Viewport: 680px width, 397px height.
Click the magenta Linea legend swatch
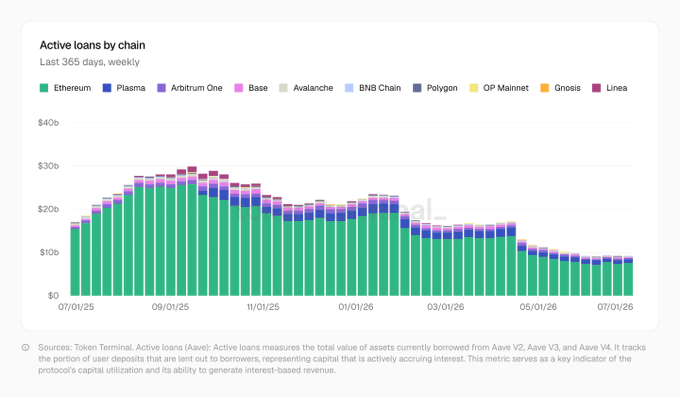[x=596, y=88]
